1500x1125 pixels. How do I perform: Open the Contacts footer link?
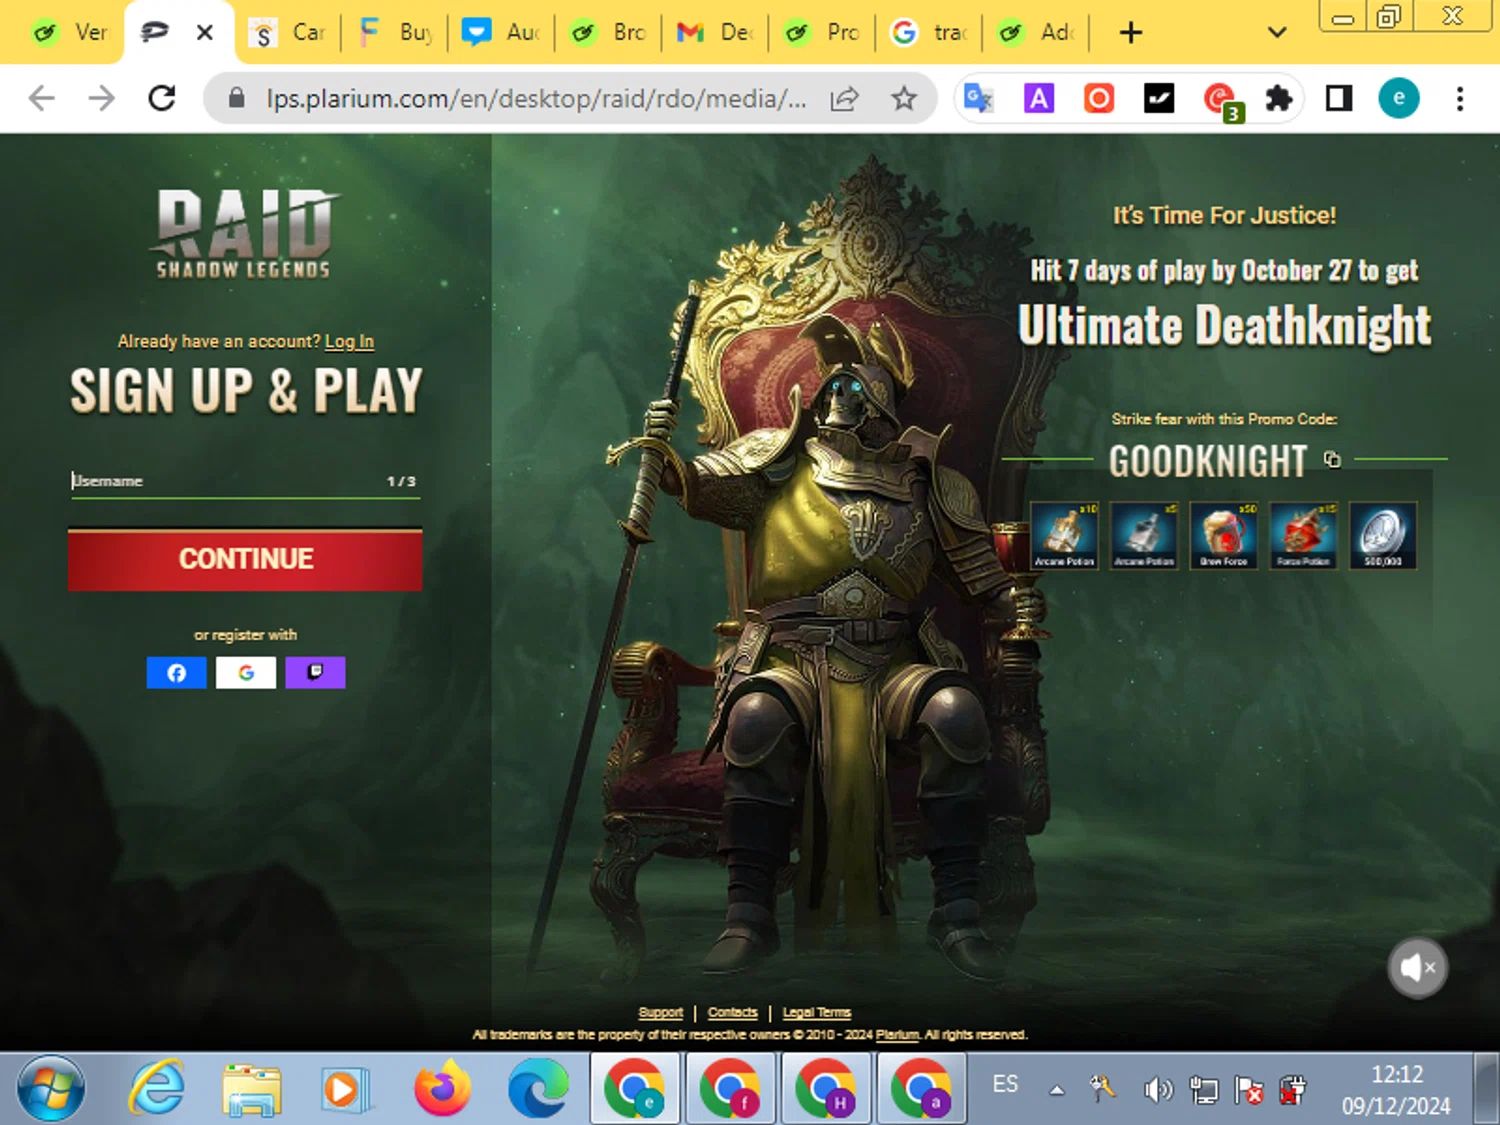tap(732, 1013)
